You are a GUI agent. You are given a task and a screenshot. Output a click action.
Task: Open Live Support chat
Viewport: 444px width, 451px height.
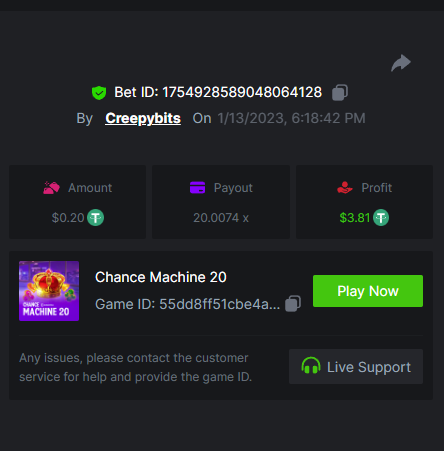356,366
